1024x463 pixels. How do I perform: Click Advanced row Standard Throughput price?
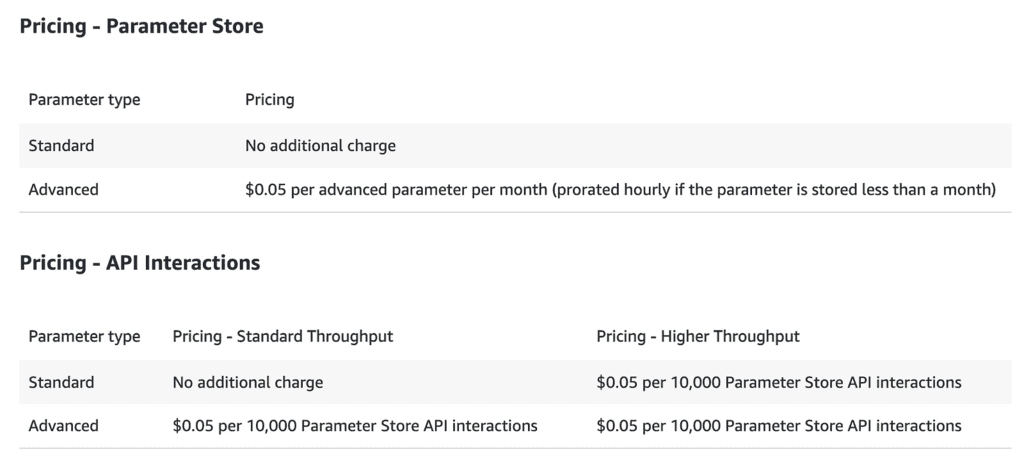(355, 426)
